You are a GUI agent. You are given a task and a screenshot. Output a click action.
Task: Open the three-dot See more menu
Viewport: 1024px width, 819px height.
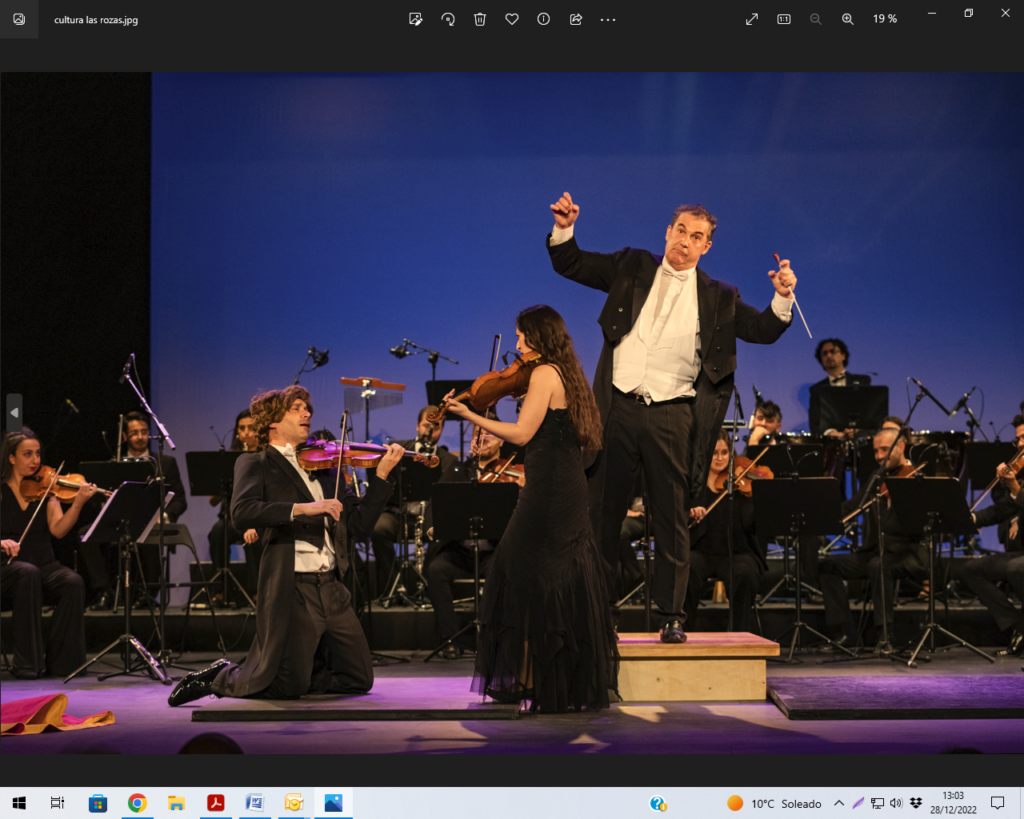click(x=608, y=20)
